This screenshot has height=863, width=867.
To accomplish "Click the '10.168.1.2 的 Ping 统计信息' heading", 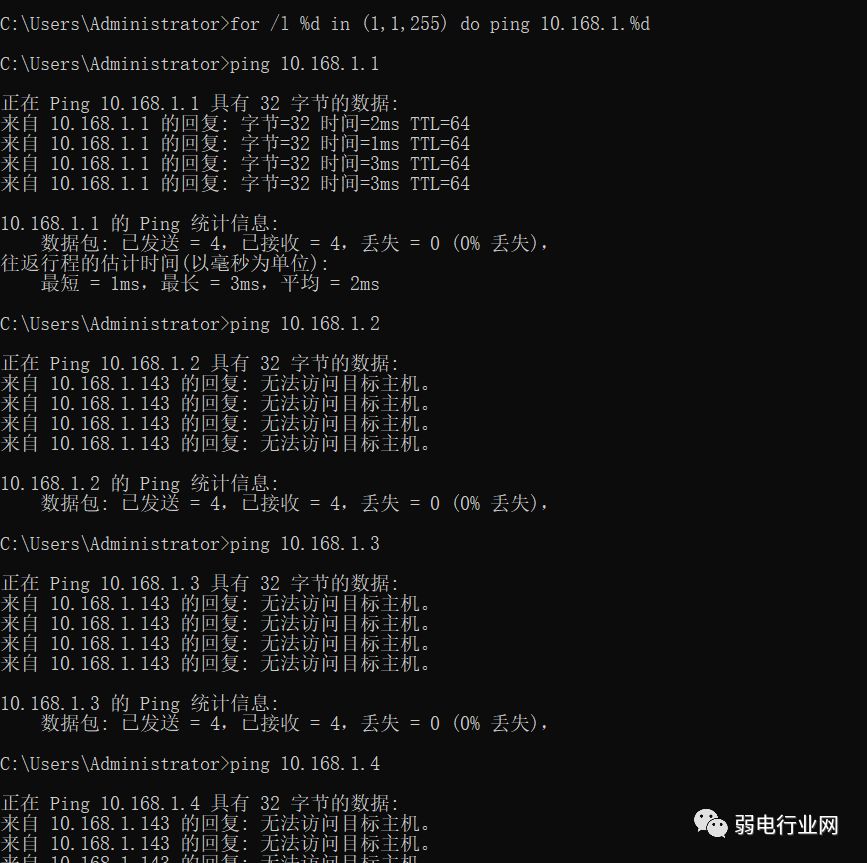I will point(140,484).
